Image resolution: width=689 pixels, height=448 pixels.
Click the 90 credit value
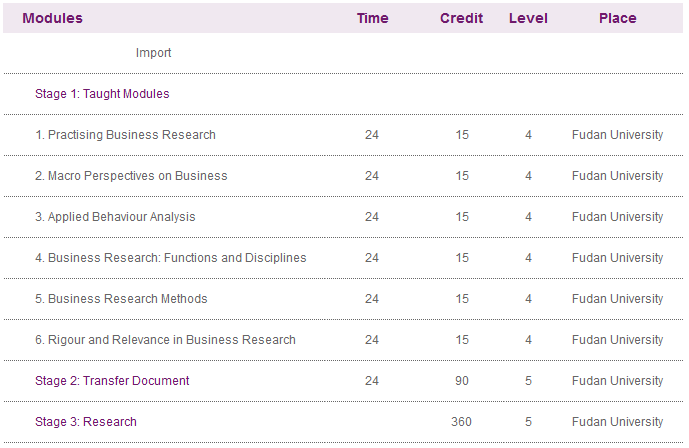pyautogui.click(x=462, y=381)
